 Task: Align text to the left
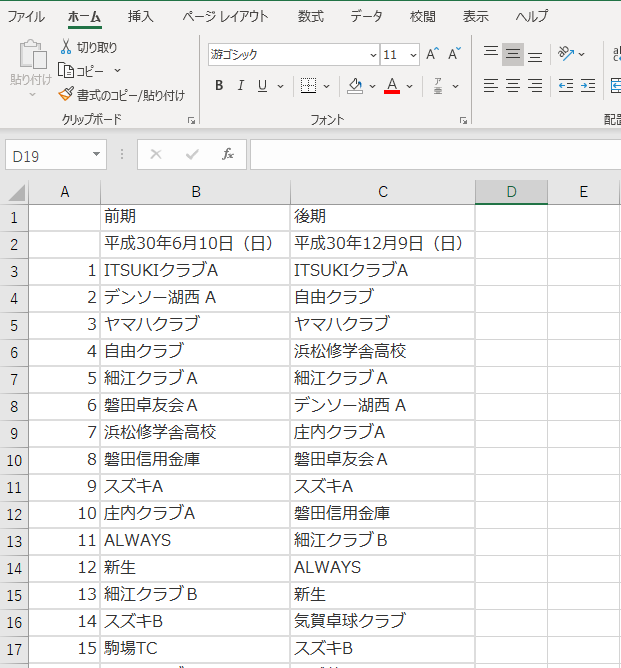[490, 86]
